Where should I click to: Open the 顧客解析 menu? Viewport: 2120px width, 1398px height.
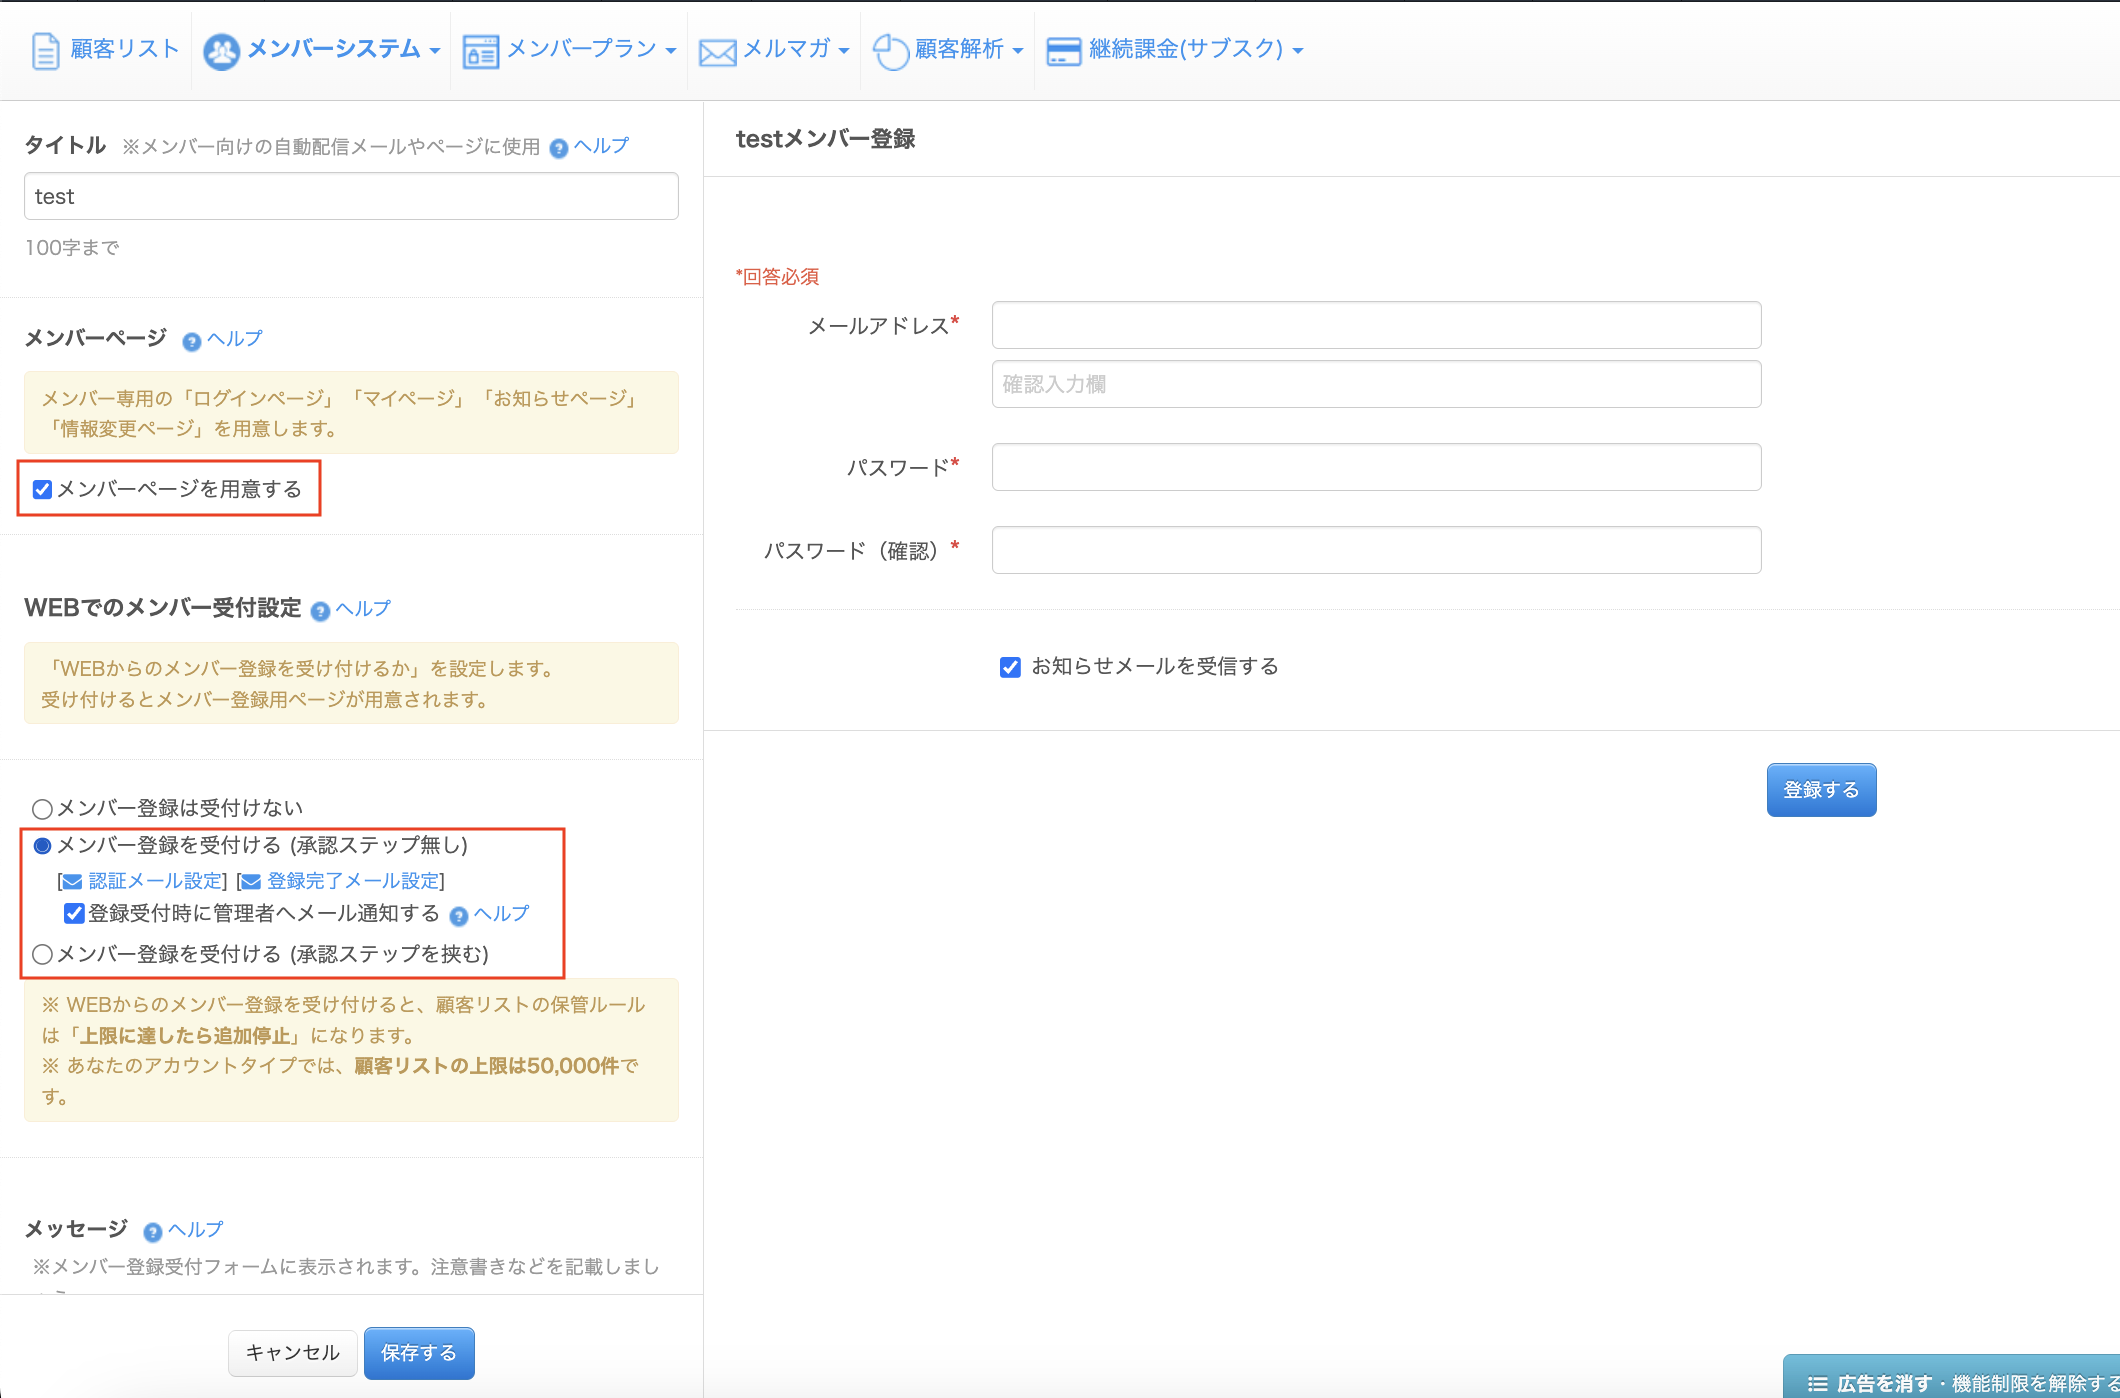pyautogui.click(x=958, y=49)
